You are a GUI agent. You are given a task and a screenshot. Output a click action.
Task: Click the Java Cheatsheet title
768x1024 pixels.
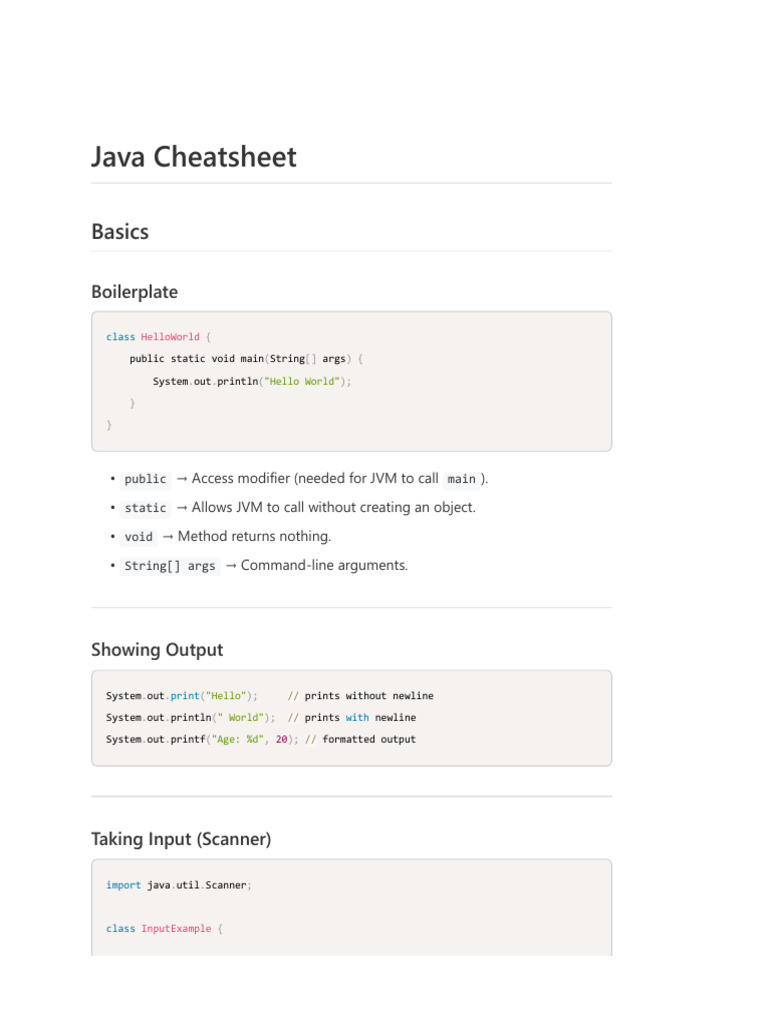tap(194, 157)
